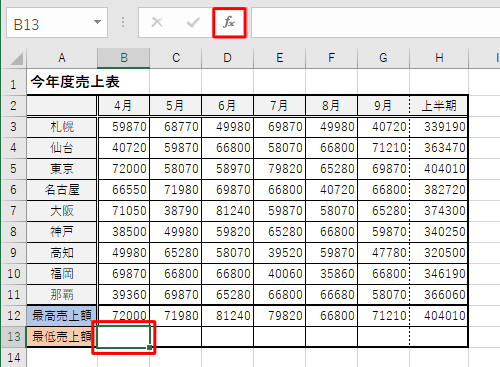Cancel entry with the X icon
The image size is (500, 367).
[157, 23]
